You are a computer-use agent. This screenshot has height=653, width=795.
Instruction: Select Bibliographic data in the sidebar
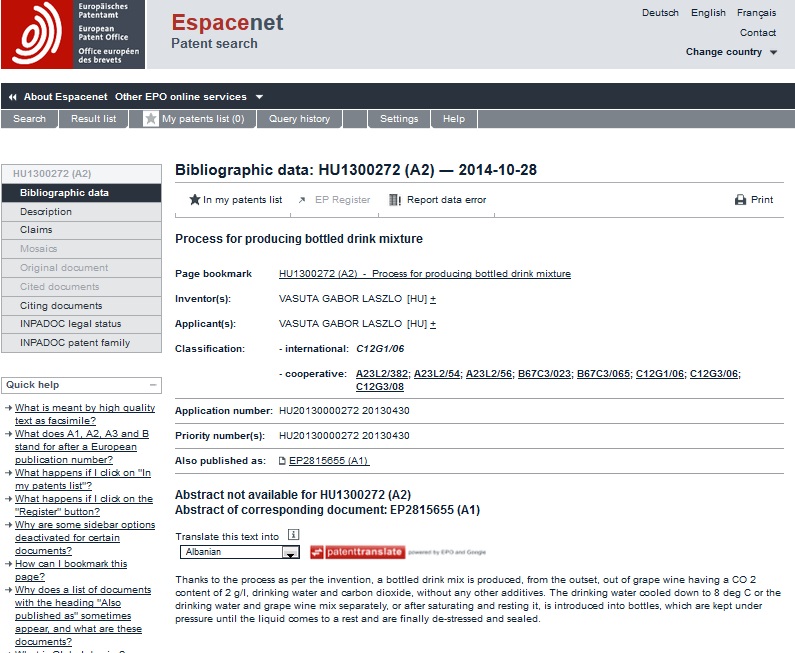coord(82,193)
